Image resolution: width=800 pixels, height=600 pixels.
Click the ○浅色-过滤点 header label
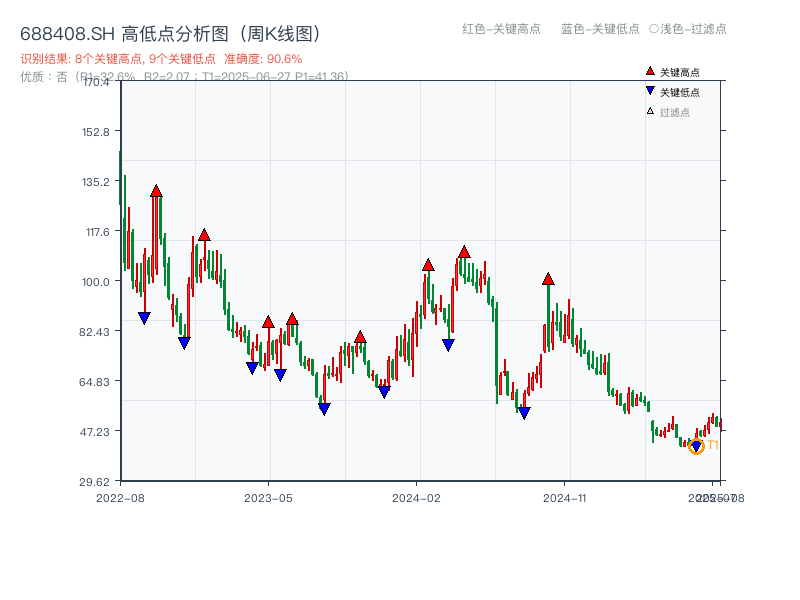[695, 29]
